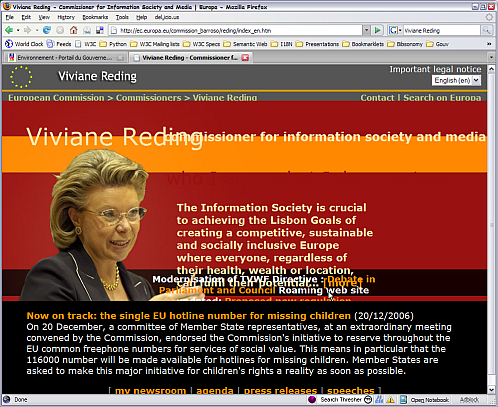The height and width of the screenshot is (407, 498).
Task: Click the Adblock status bar item
Action: tap(469, 399)
